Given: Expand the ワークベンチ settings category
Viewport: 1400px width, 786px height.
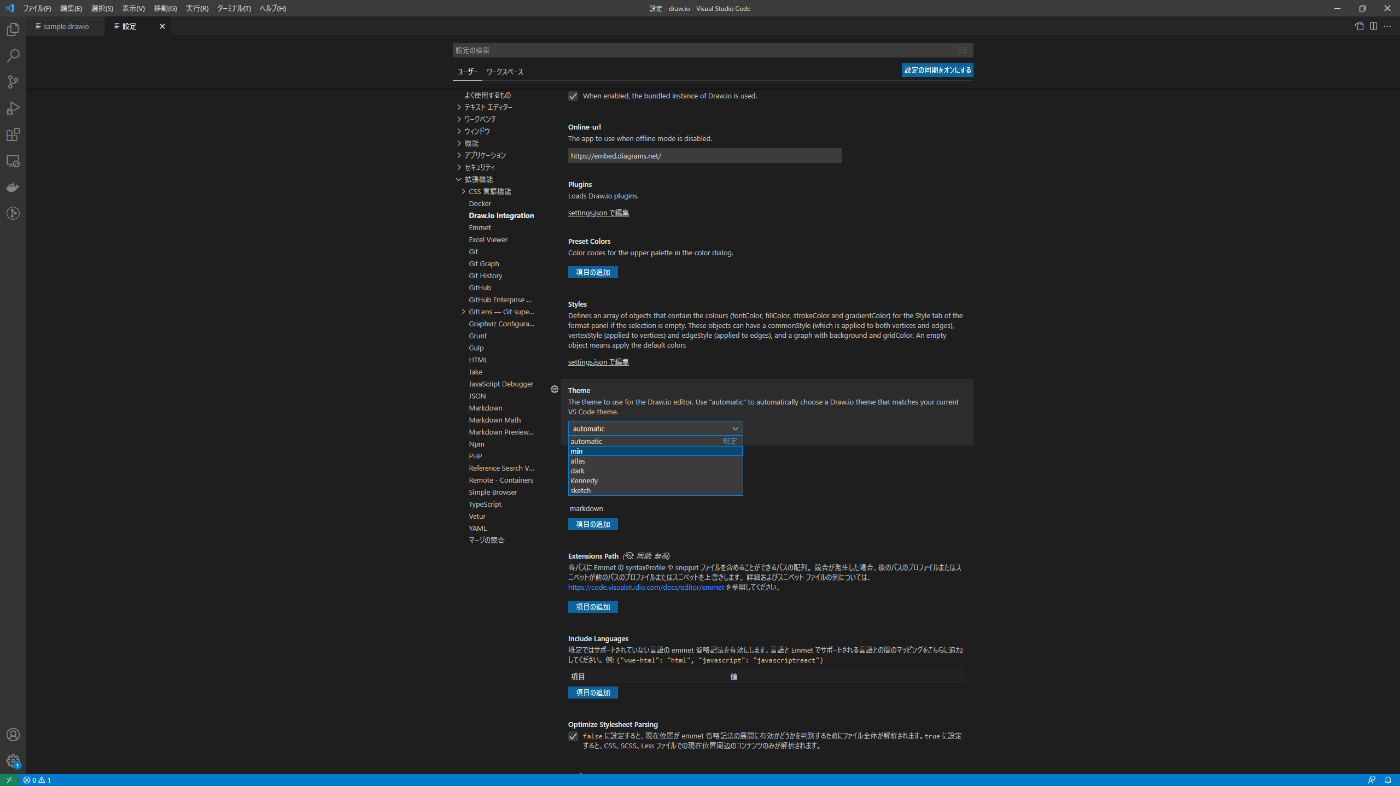Looking at the screenshot, I should [x=480, y=119].
